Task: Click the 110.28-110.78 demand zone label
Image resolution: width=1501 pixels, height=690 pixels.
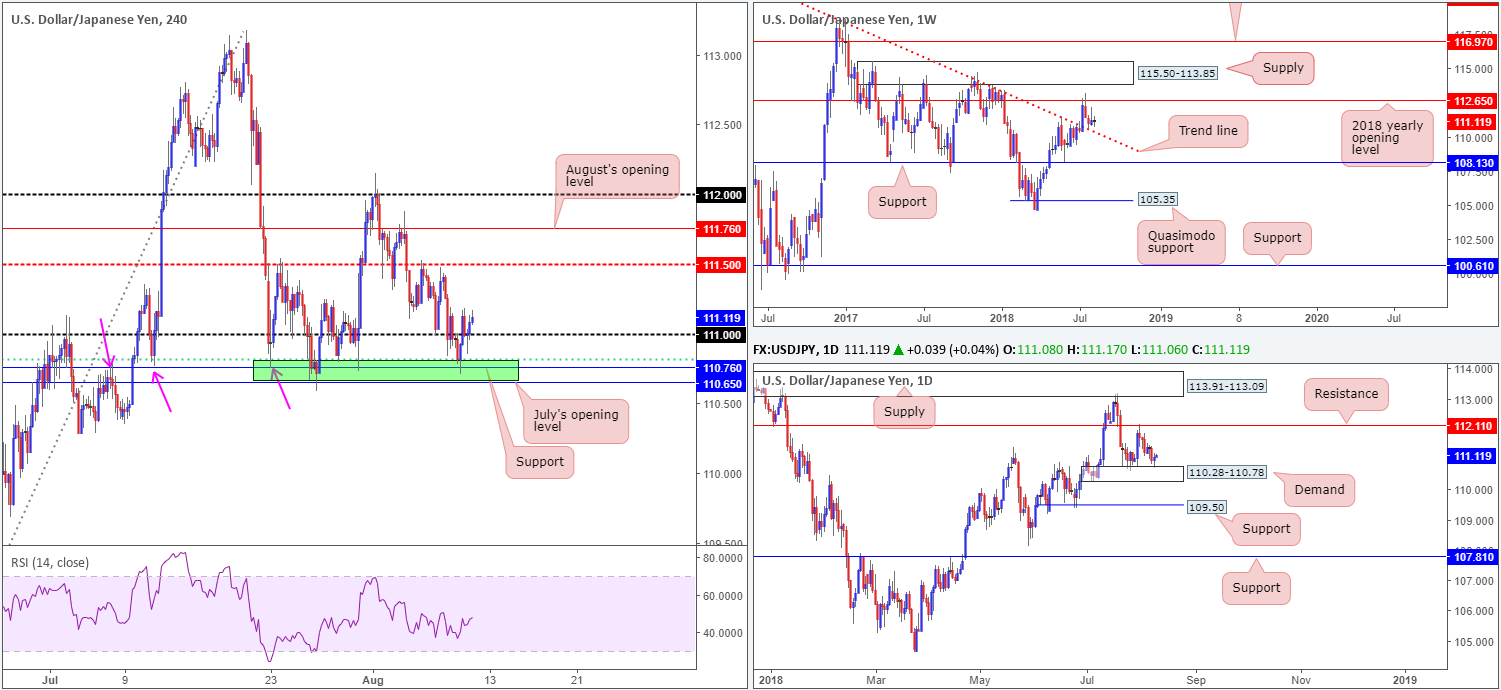Action: [1225, 471]
